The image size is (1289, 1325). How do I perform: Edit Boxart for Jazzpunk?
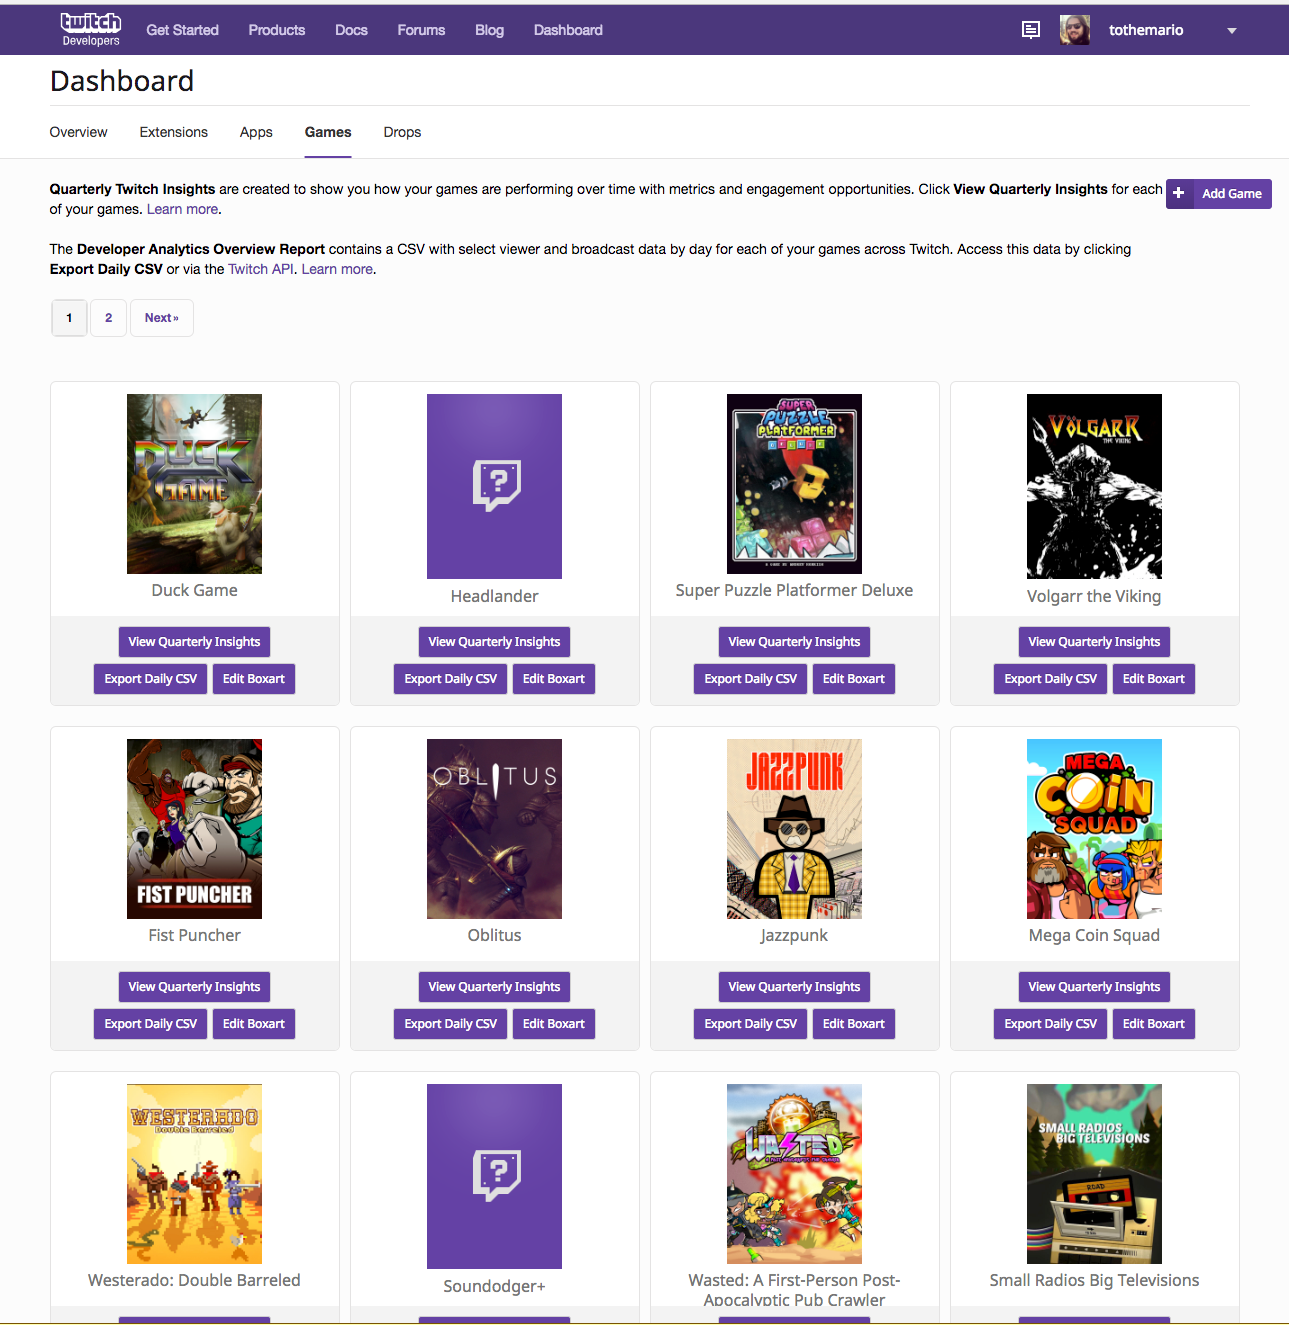click(853, 1024)
